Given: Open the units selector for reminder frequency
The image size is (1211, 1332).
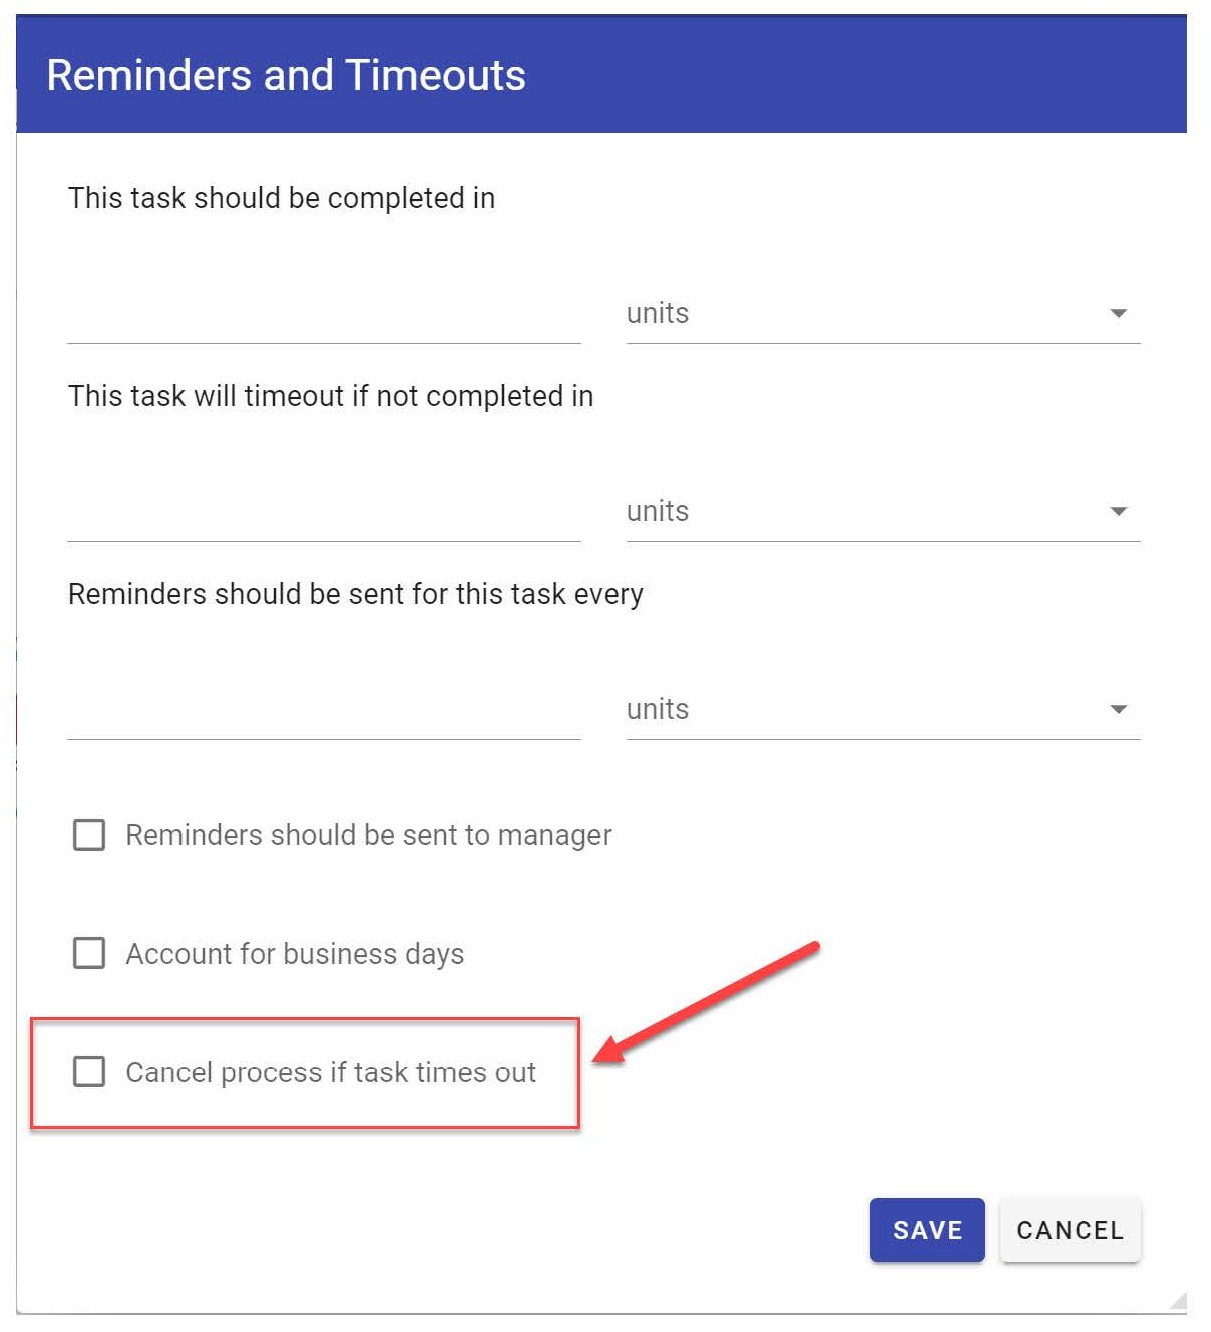Looking at the screenshot, I should [x=860, y=710].
